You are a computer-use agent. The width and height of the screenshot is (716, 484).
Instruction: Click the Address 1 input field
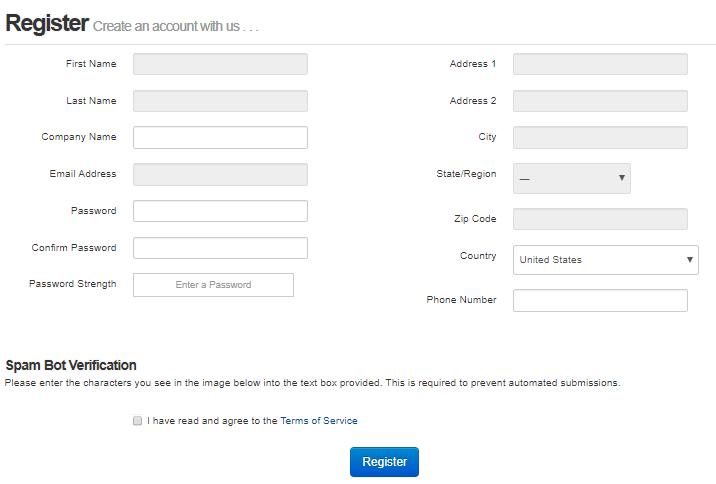(600, 64)
